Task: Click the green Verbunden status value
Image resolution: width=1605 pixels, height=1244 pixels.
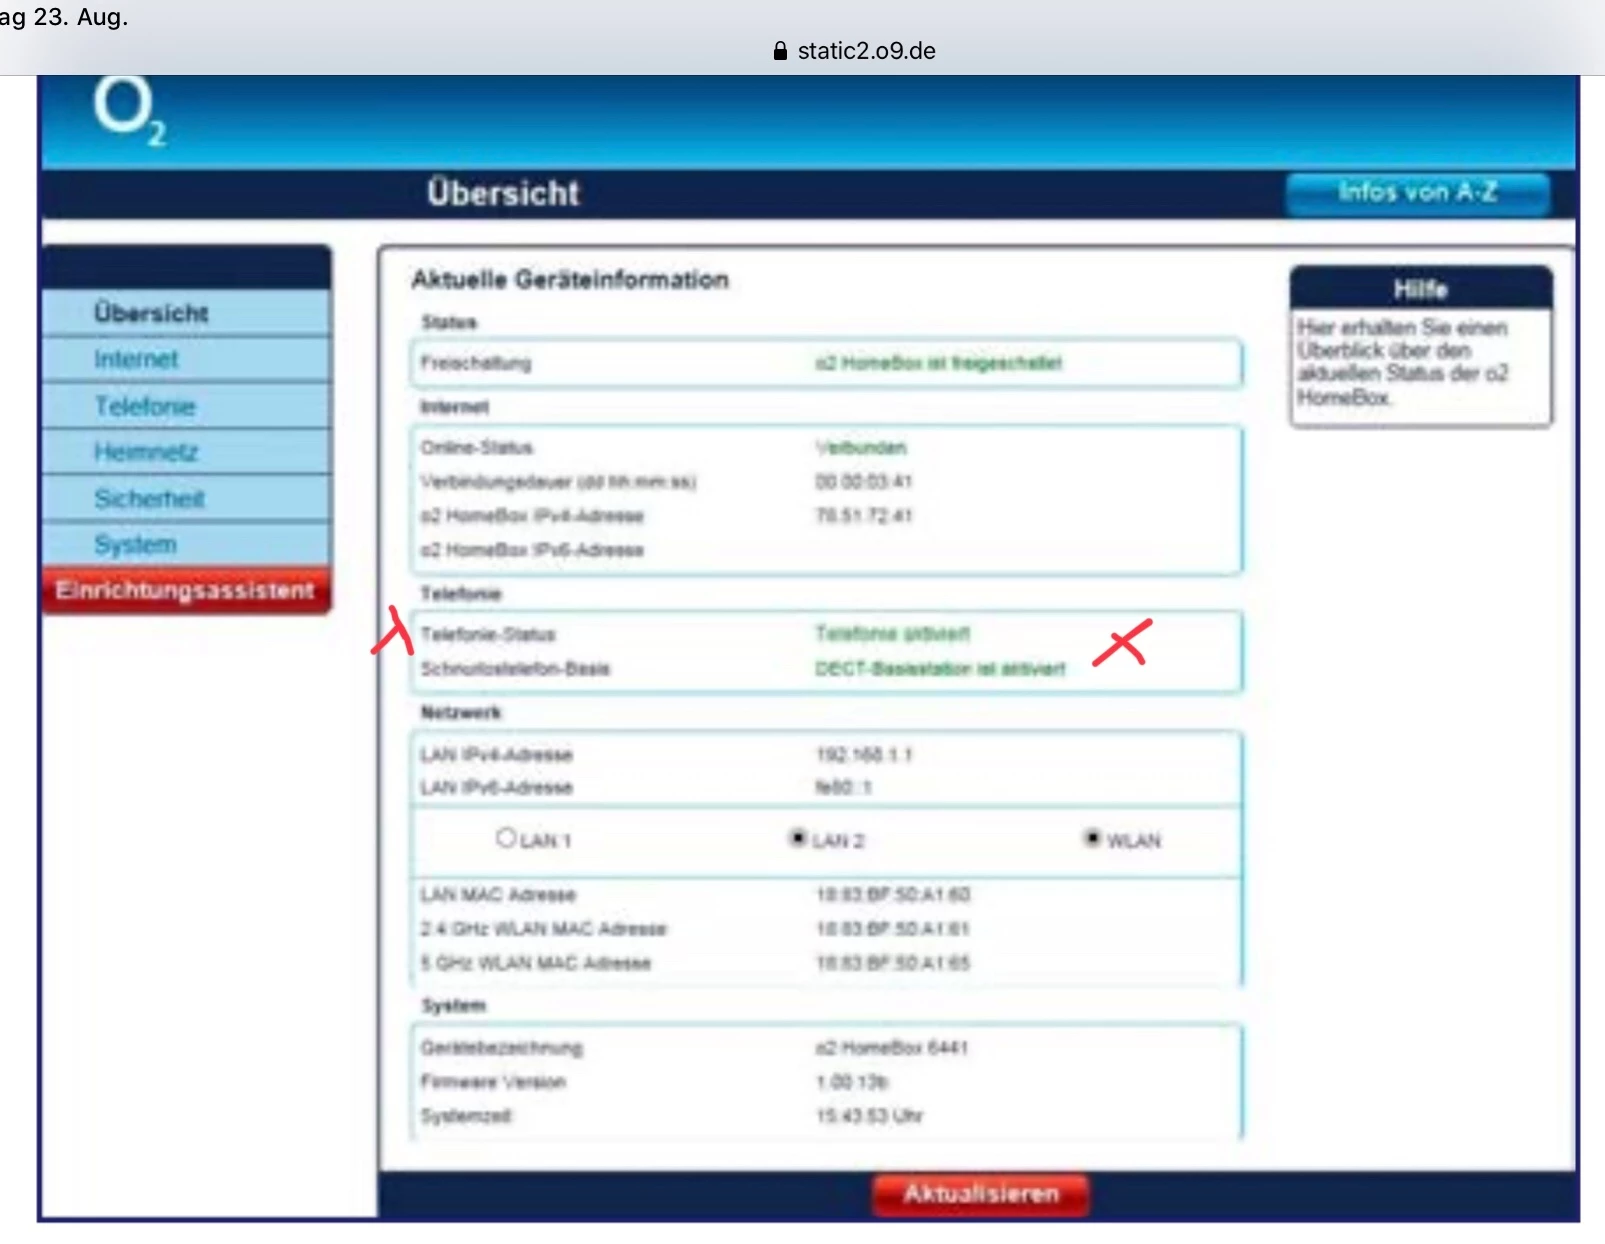Action: pos(861,447)
